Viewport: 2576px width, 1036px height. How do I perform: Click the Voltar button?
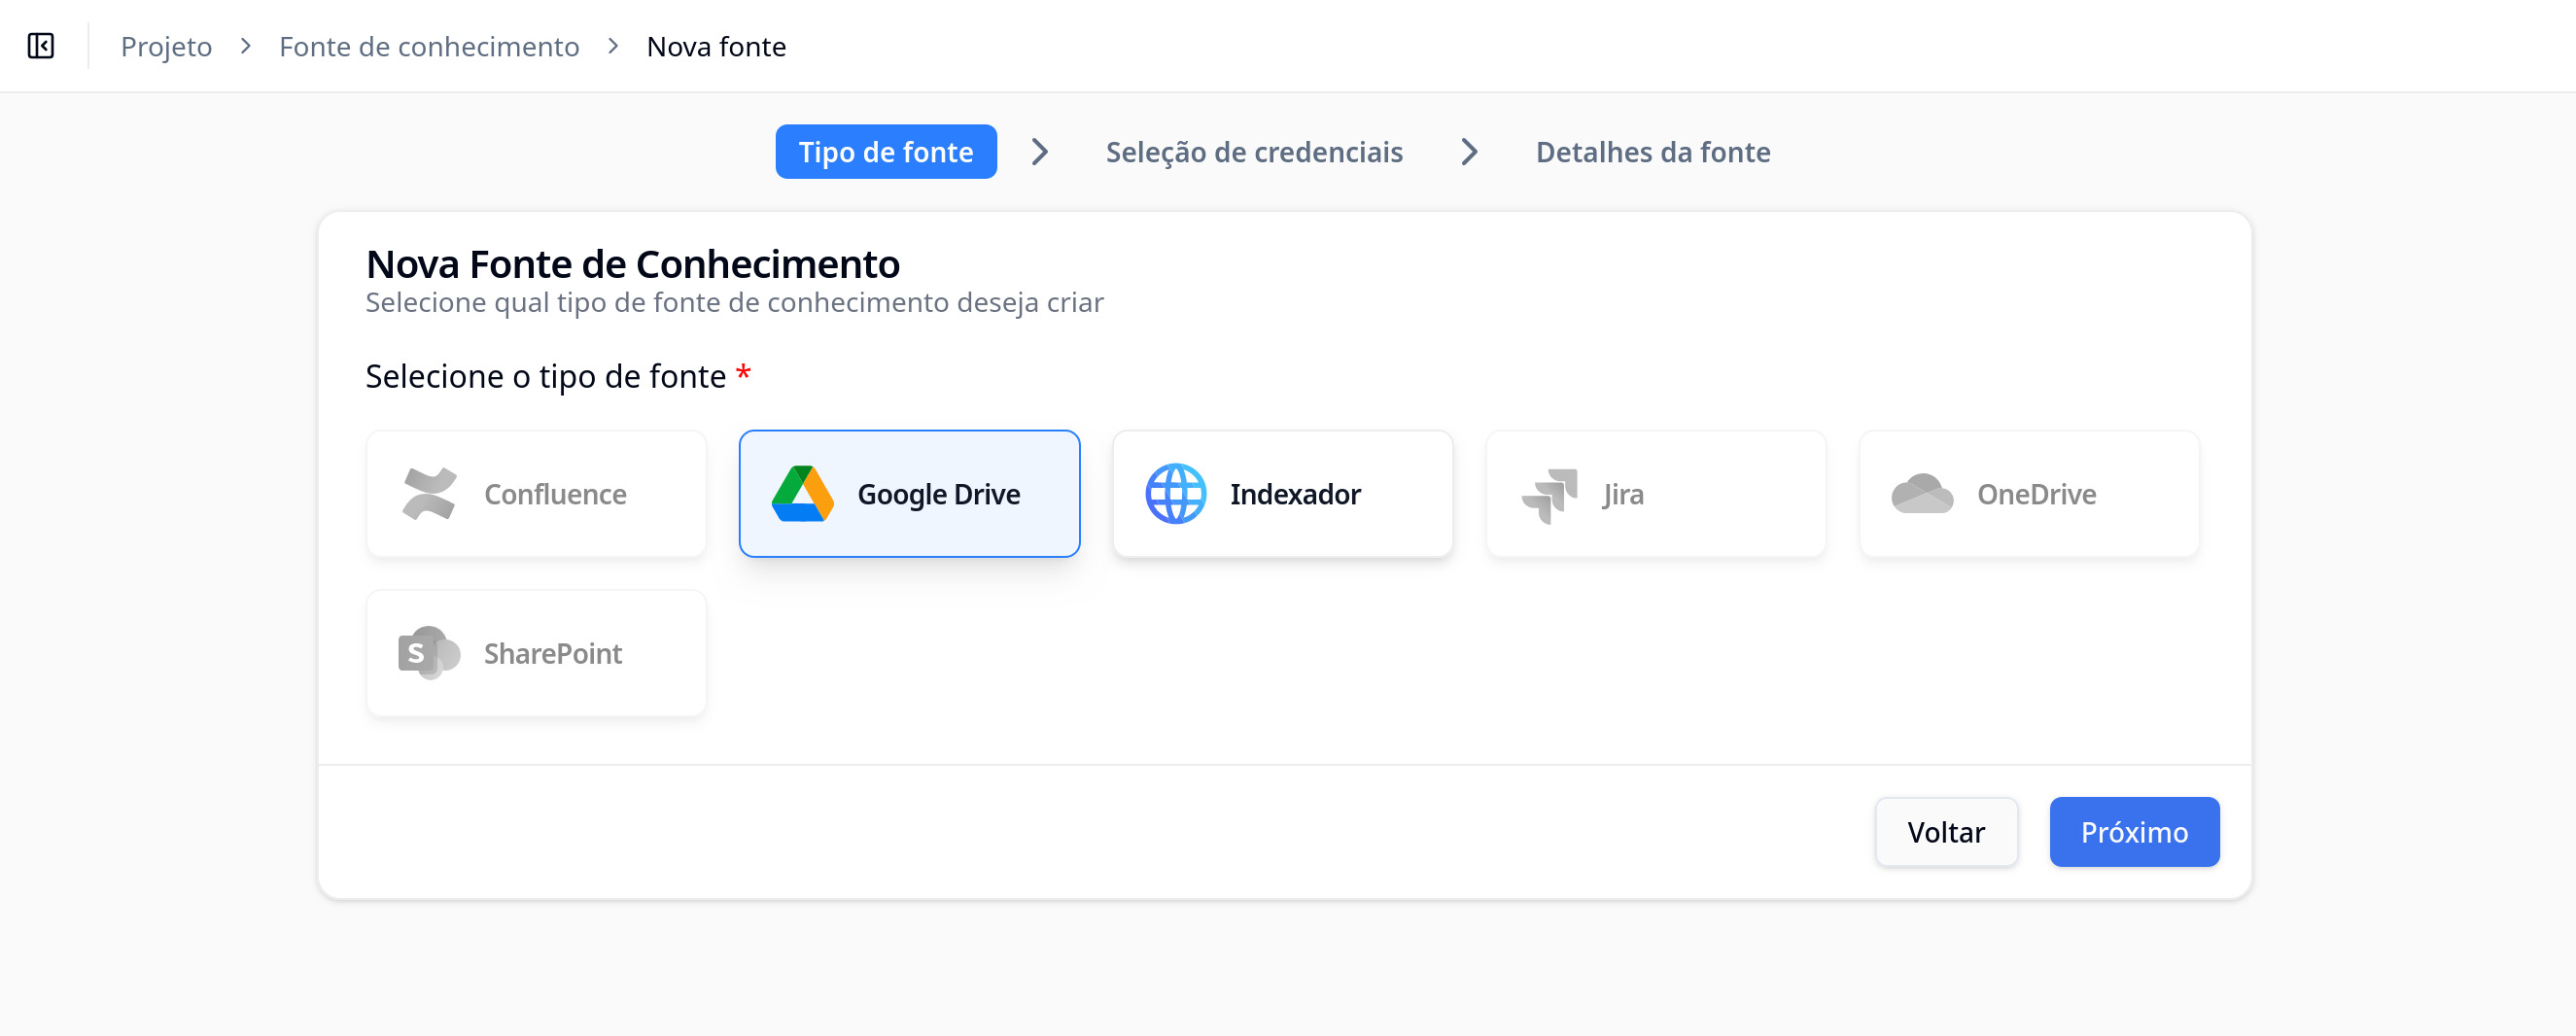pos(1945,832)
